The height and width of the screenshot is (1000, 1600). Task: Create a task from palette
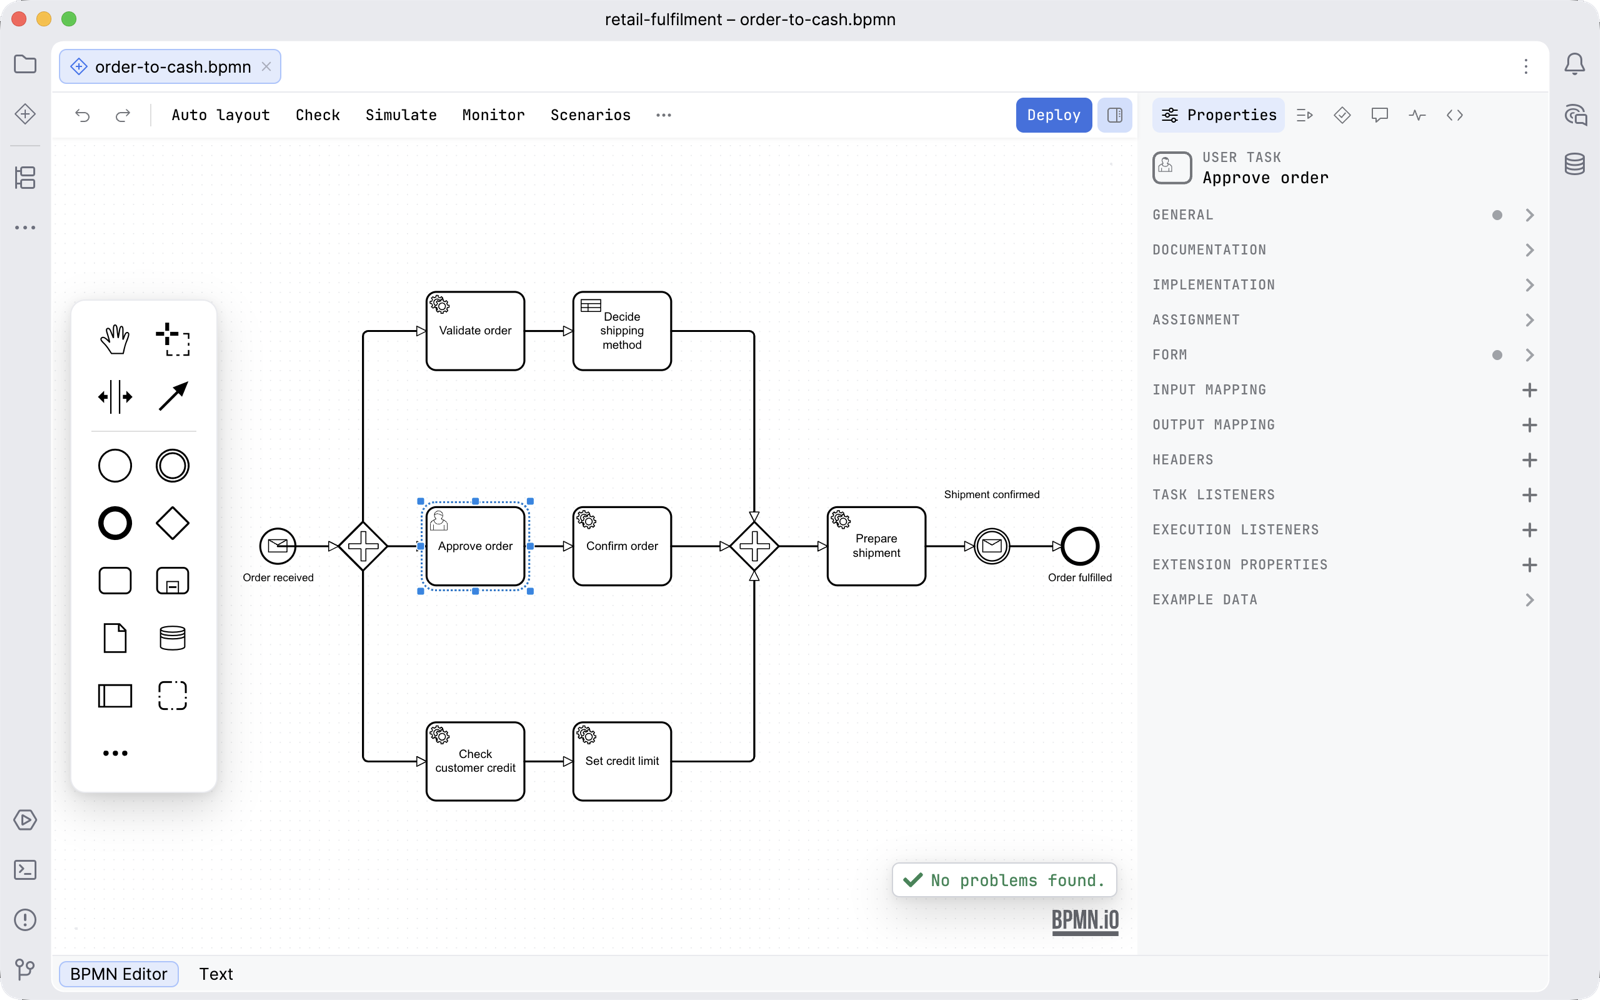115,581
